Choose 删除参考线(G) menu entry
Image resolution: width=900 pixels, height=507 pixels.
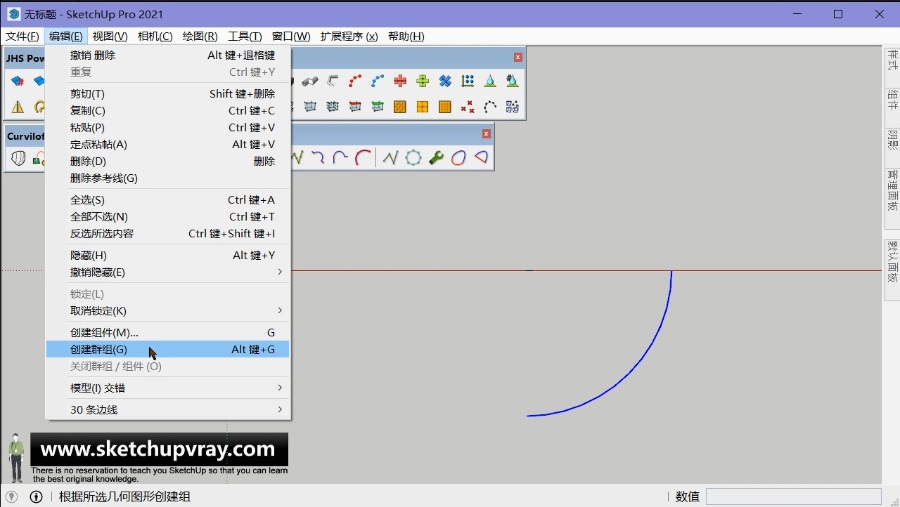168,178
